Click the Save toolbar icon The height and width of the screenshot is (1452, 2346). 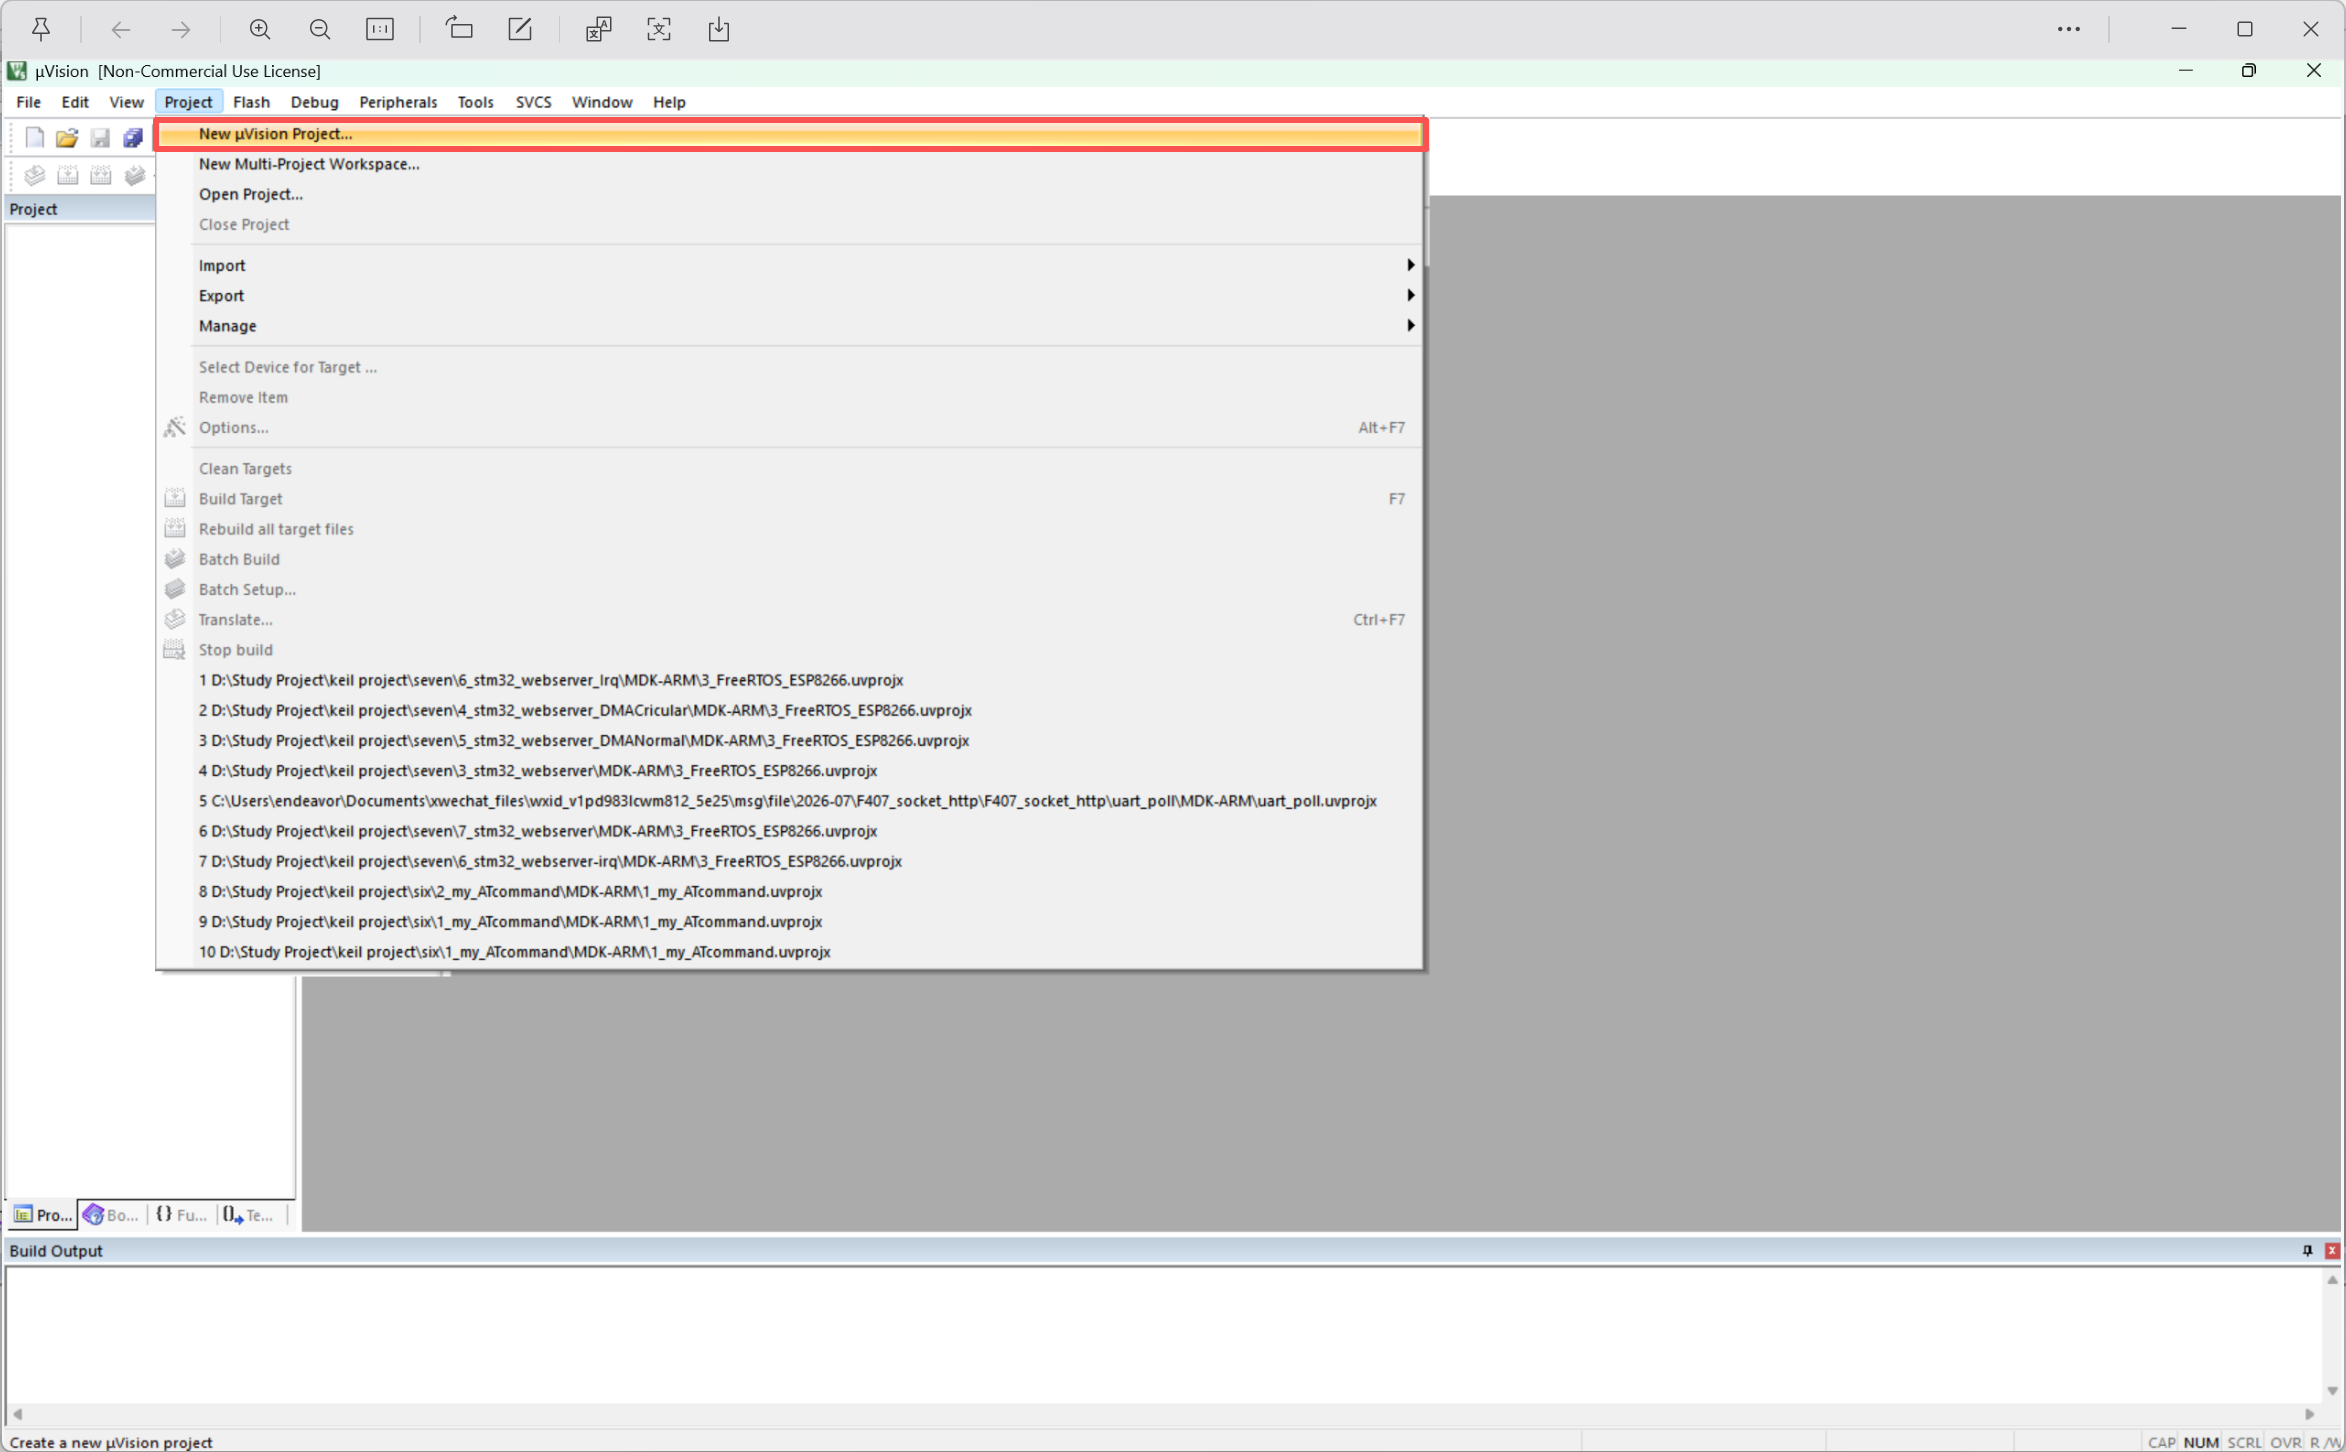100,137
